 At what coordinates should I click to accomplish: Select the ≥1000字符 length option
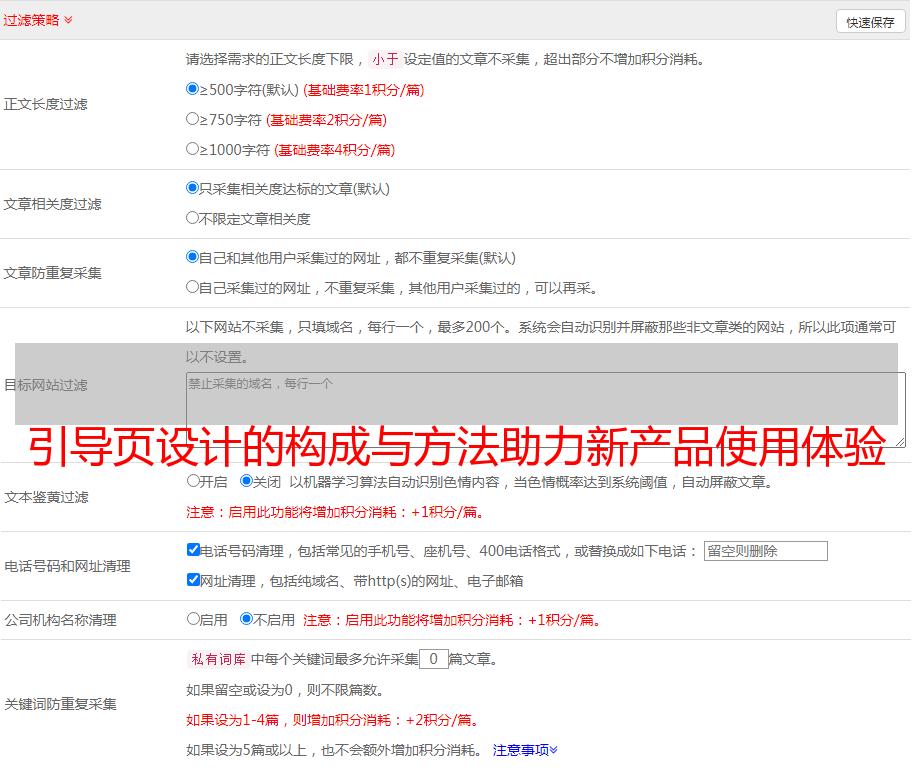pyautogui.click(x=193, y=149)
